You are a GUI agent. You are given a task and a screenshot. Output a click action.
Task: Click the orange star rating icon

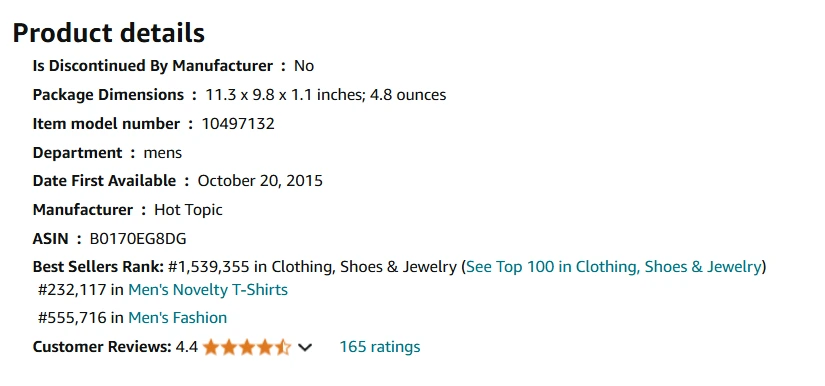click(x=246, y=347)
